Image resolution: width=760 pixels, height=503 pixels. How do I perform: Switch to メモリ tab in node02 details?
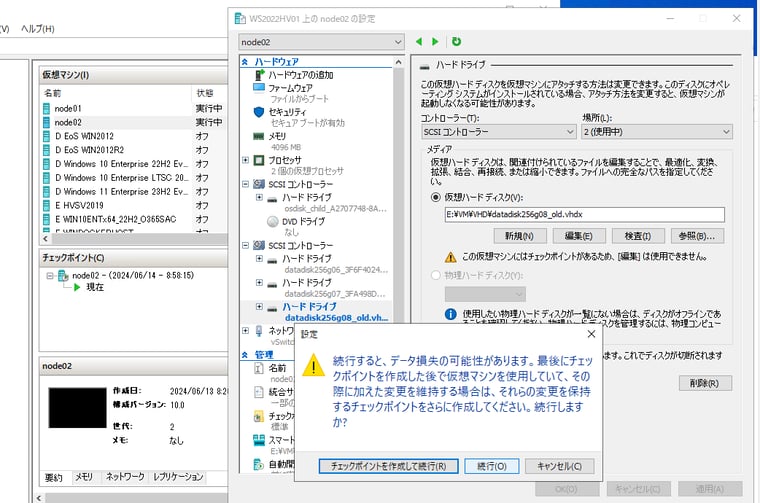[84, 477]
